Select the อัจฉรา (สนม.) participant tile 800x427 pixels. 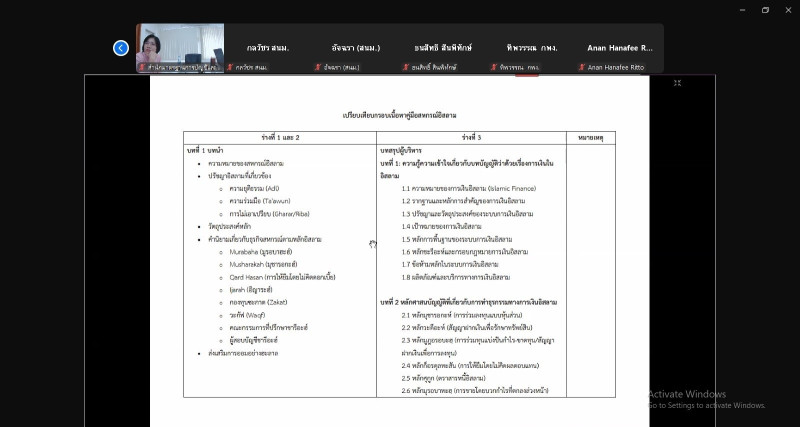[356, 48]
